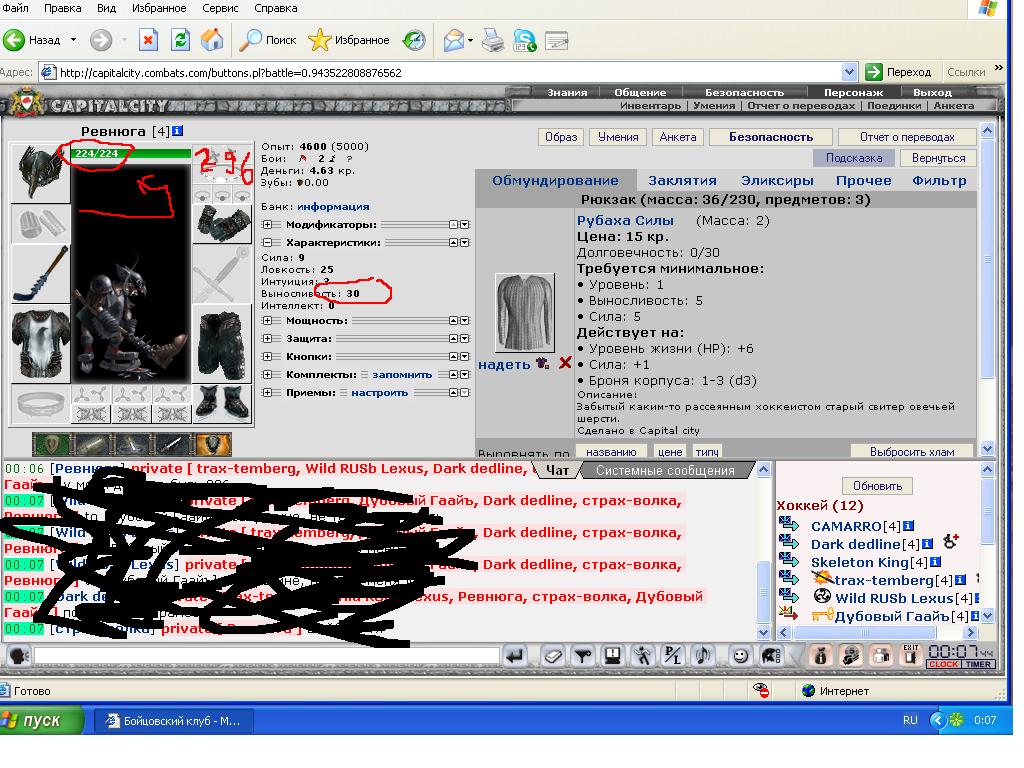The width and height of the screenshot is (1024, 768).
Task: Open the Избранное menu in menu bar
Action: tap(159, 8)
